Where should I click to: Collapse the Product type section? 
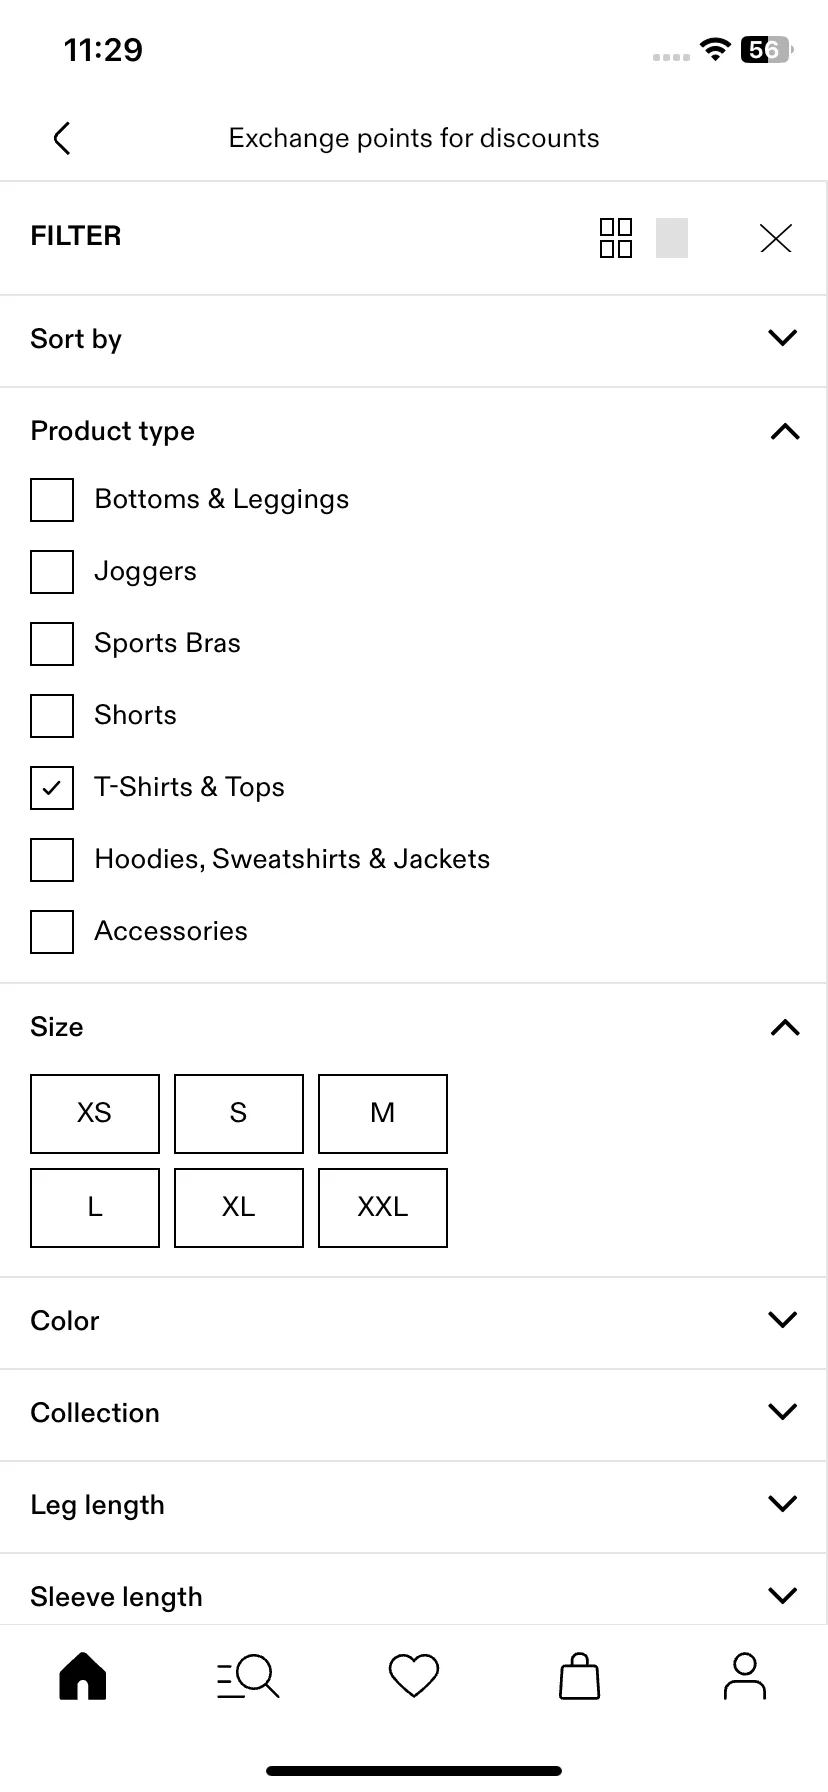[414, 432]
